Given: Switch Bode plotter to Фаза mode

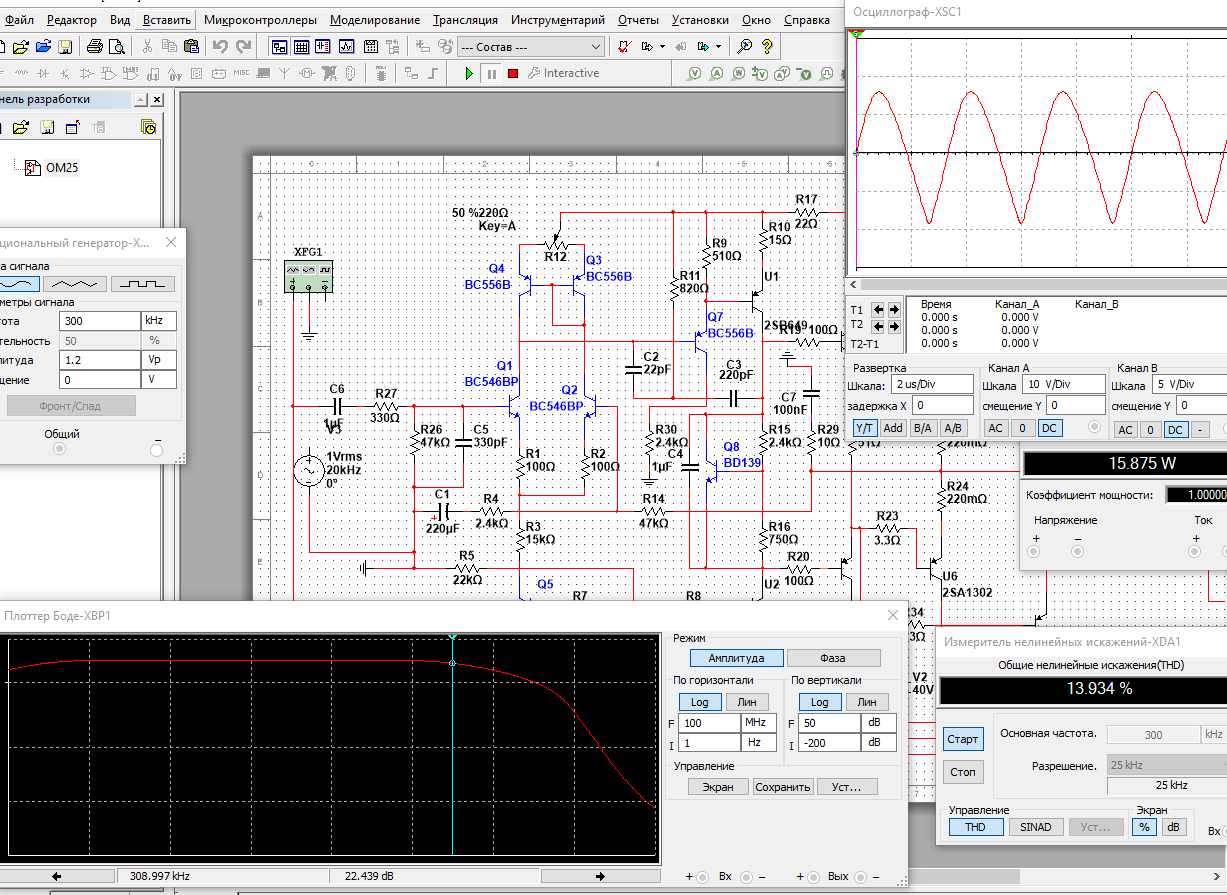Looking at the screenshot, I should (x=833, y=658).
